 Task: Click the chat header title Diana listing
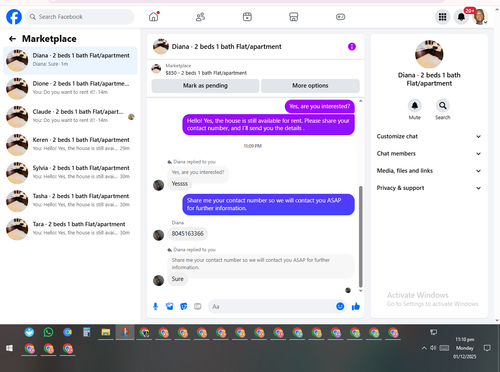(x=227, y=47)
